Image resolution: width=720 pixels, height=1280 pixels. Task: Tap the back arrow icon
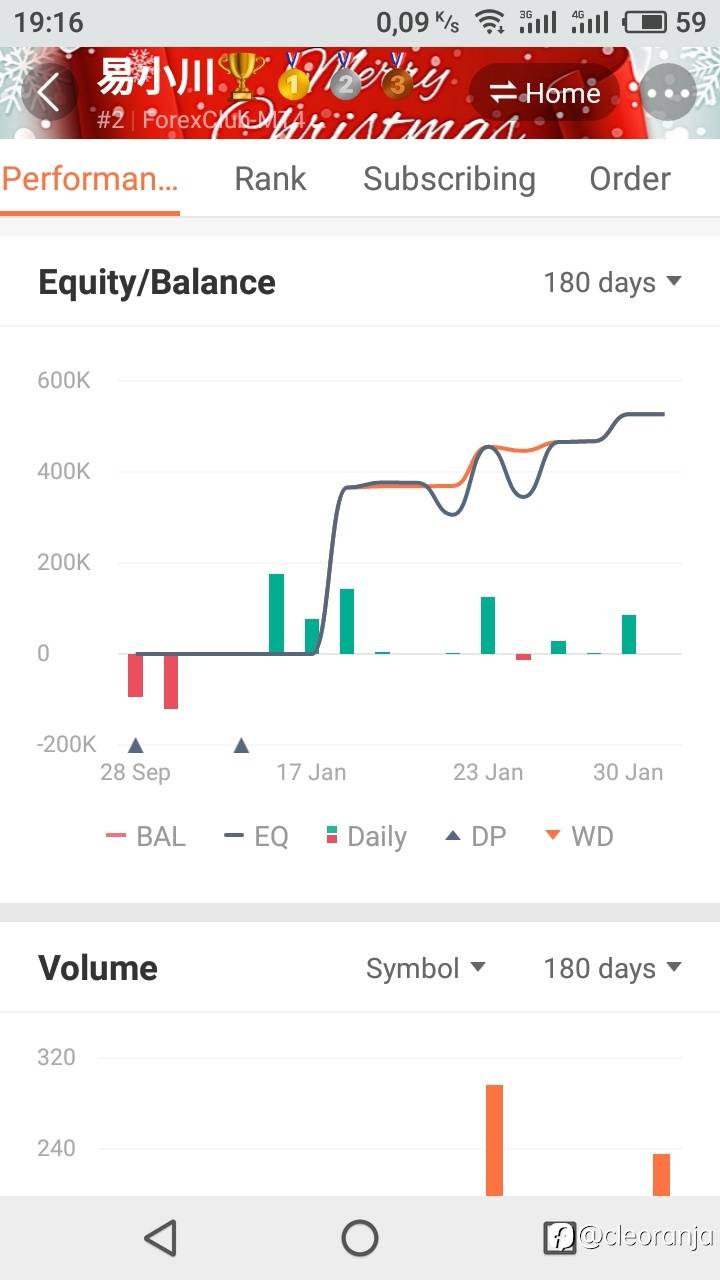pos(47,92)
